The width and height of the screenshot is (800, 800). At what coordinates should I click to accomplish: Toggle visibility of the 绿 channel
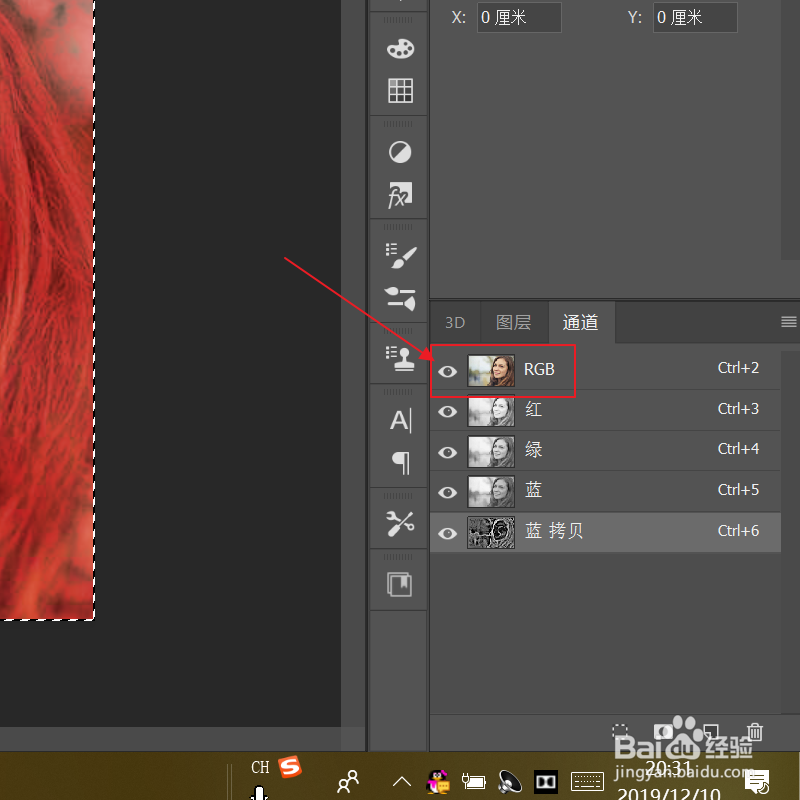(447, 452)
